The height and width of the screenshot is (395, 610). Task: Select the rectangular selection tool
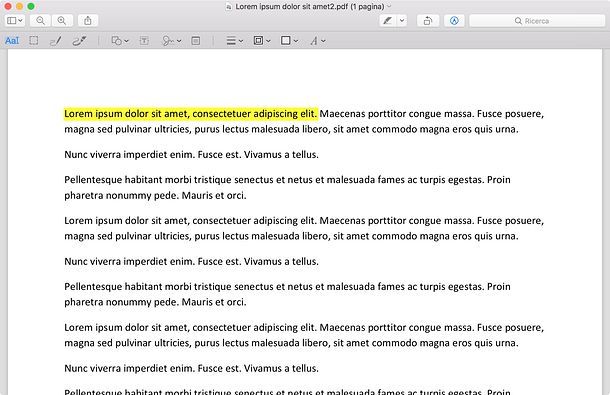34,40
